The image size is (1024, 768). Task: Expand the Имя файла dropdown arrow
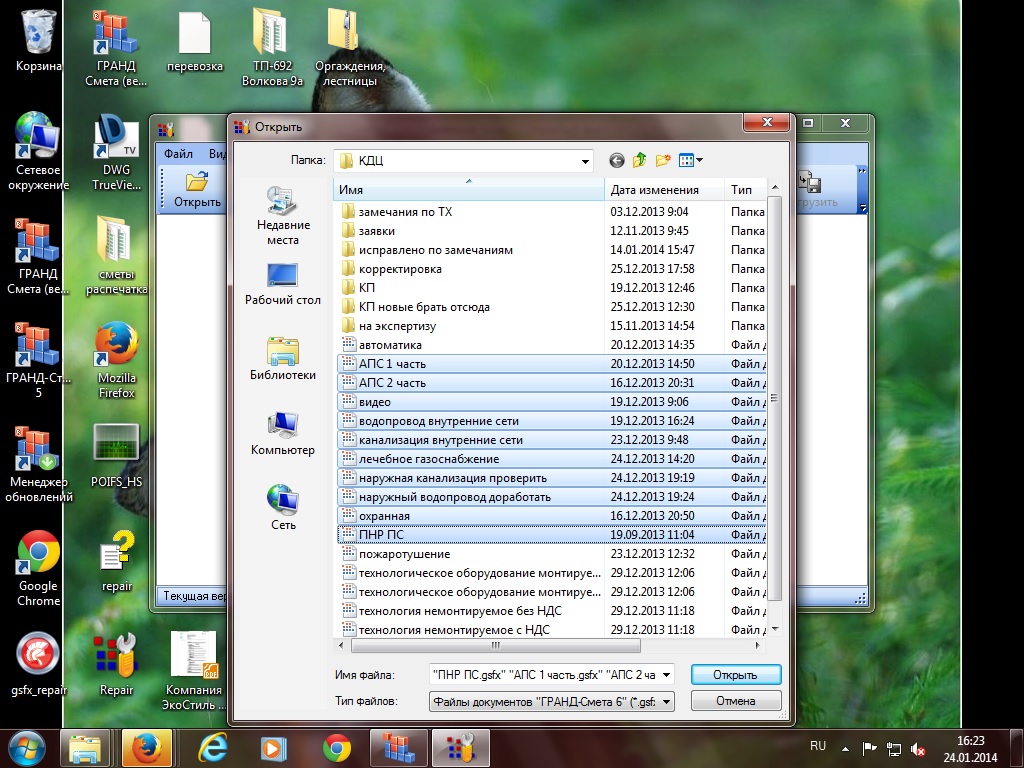pos(666,675)
